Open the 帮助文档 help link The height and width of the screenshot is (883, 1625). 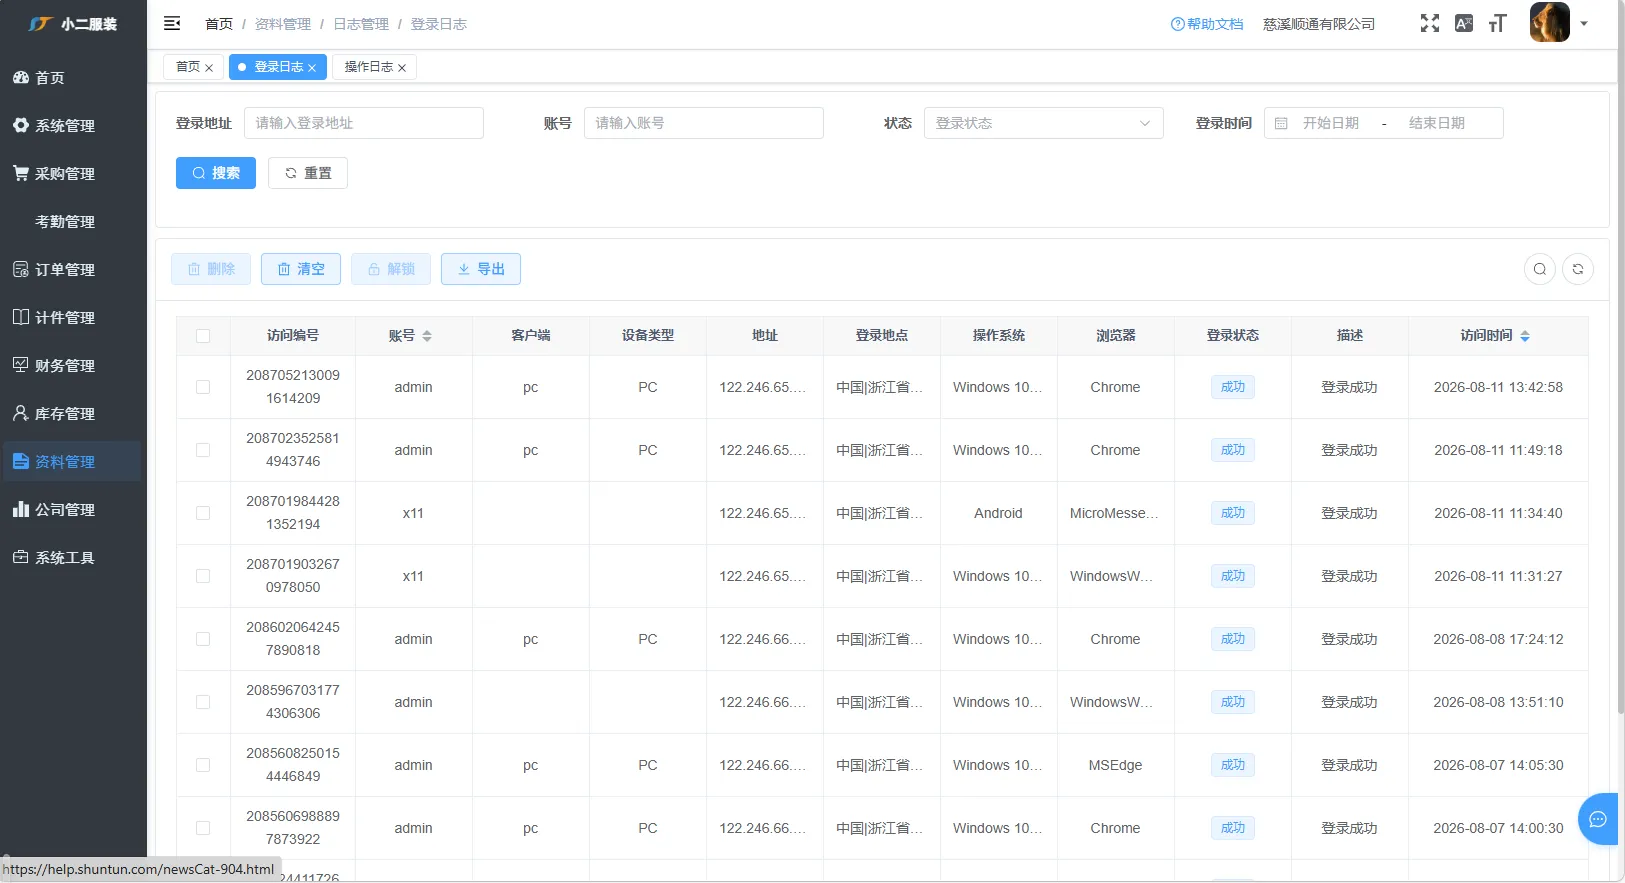pos(1207,24)
